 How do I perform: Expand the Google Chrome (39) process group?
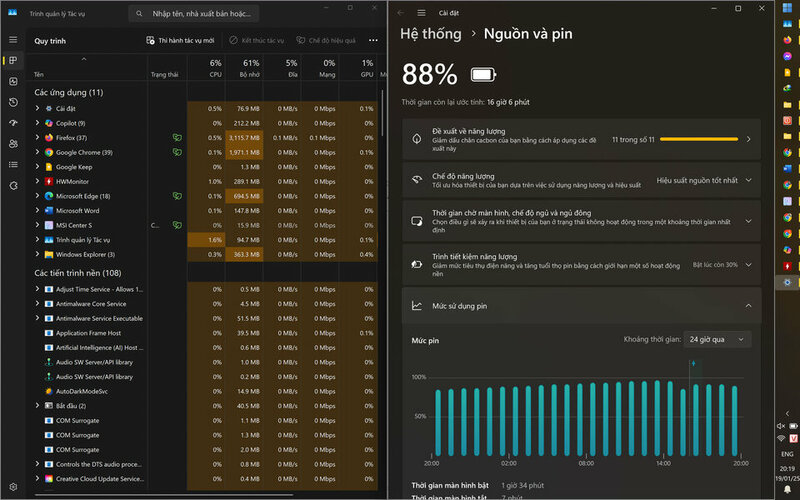coord(37,152)
